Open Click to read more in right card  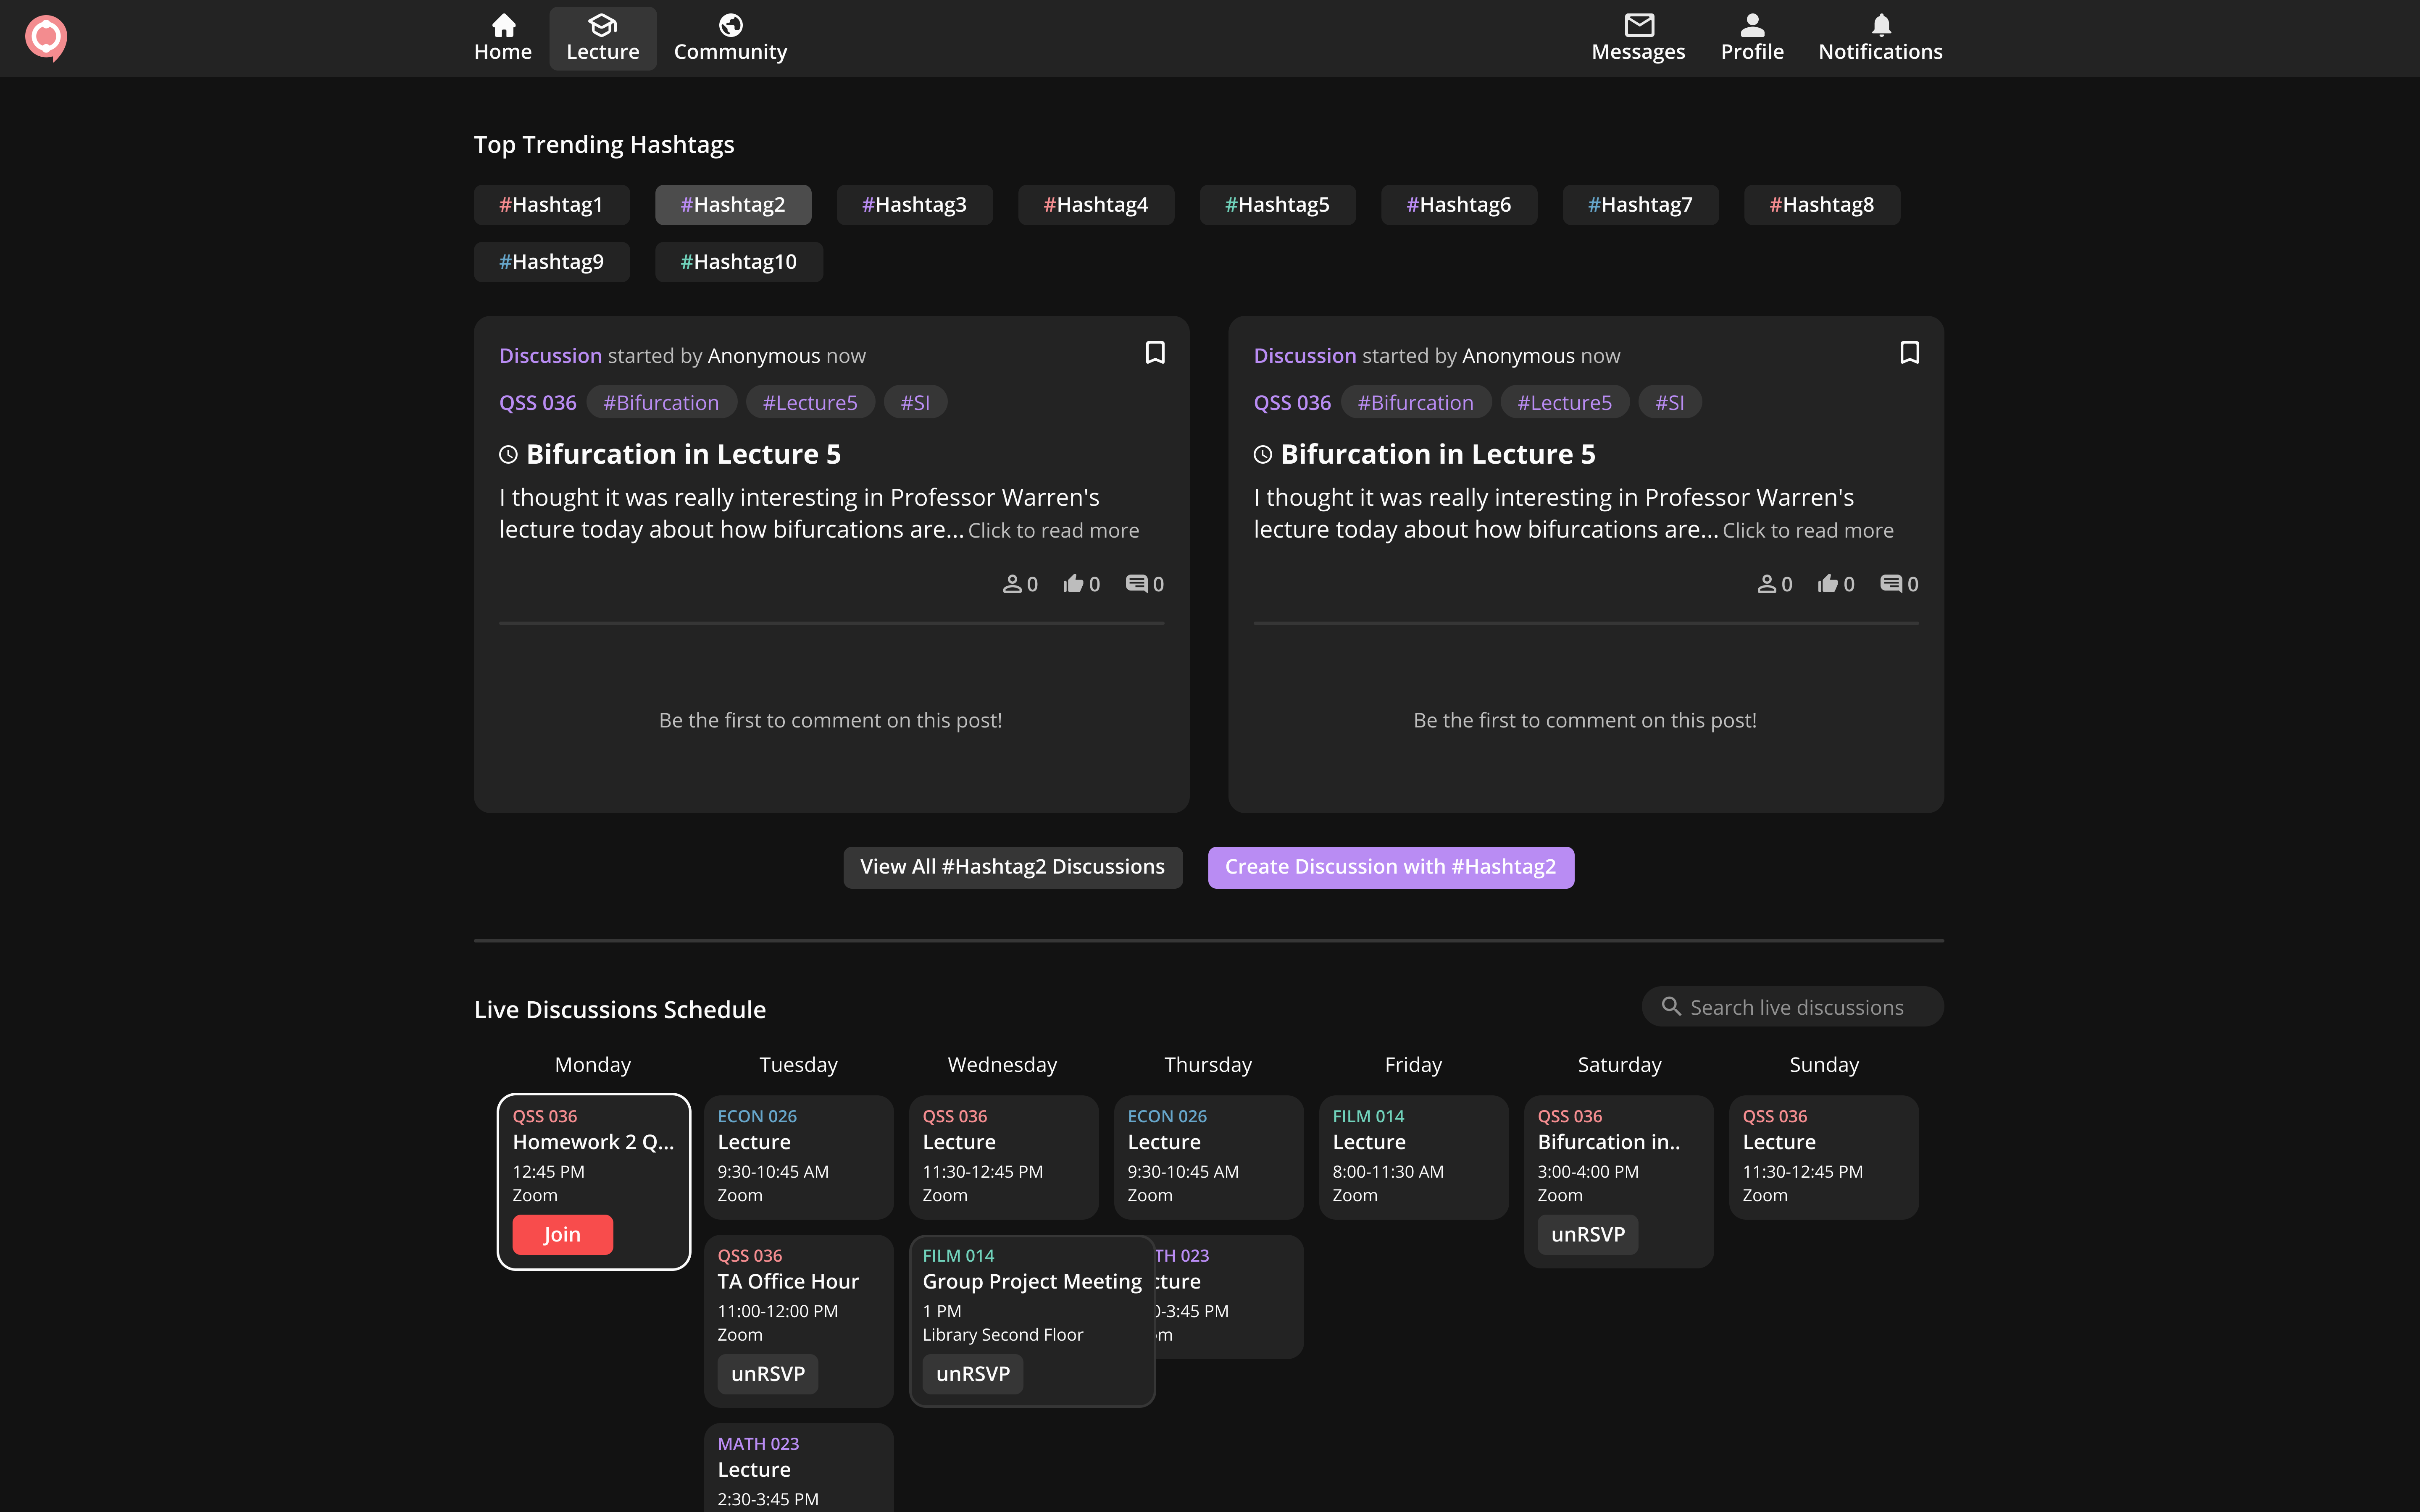(1808, 531)
